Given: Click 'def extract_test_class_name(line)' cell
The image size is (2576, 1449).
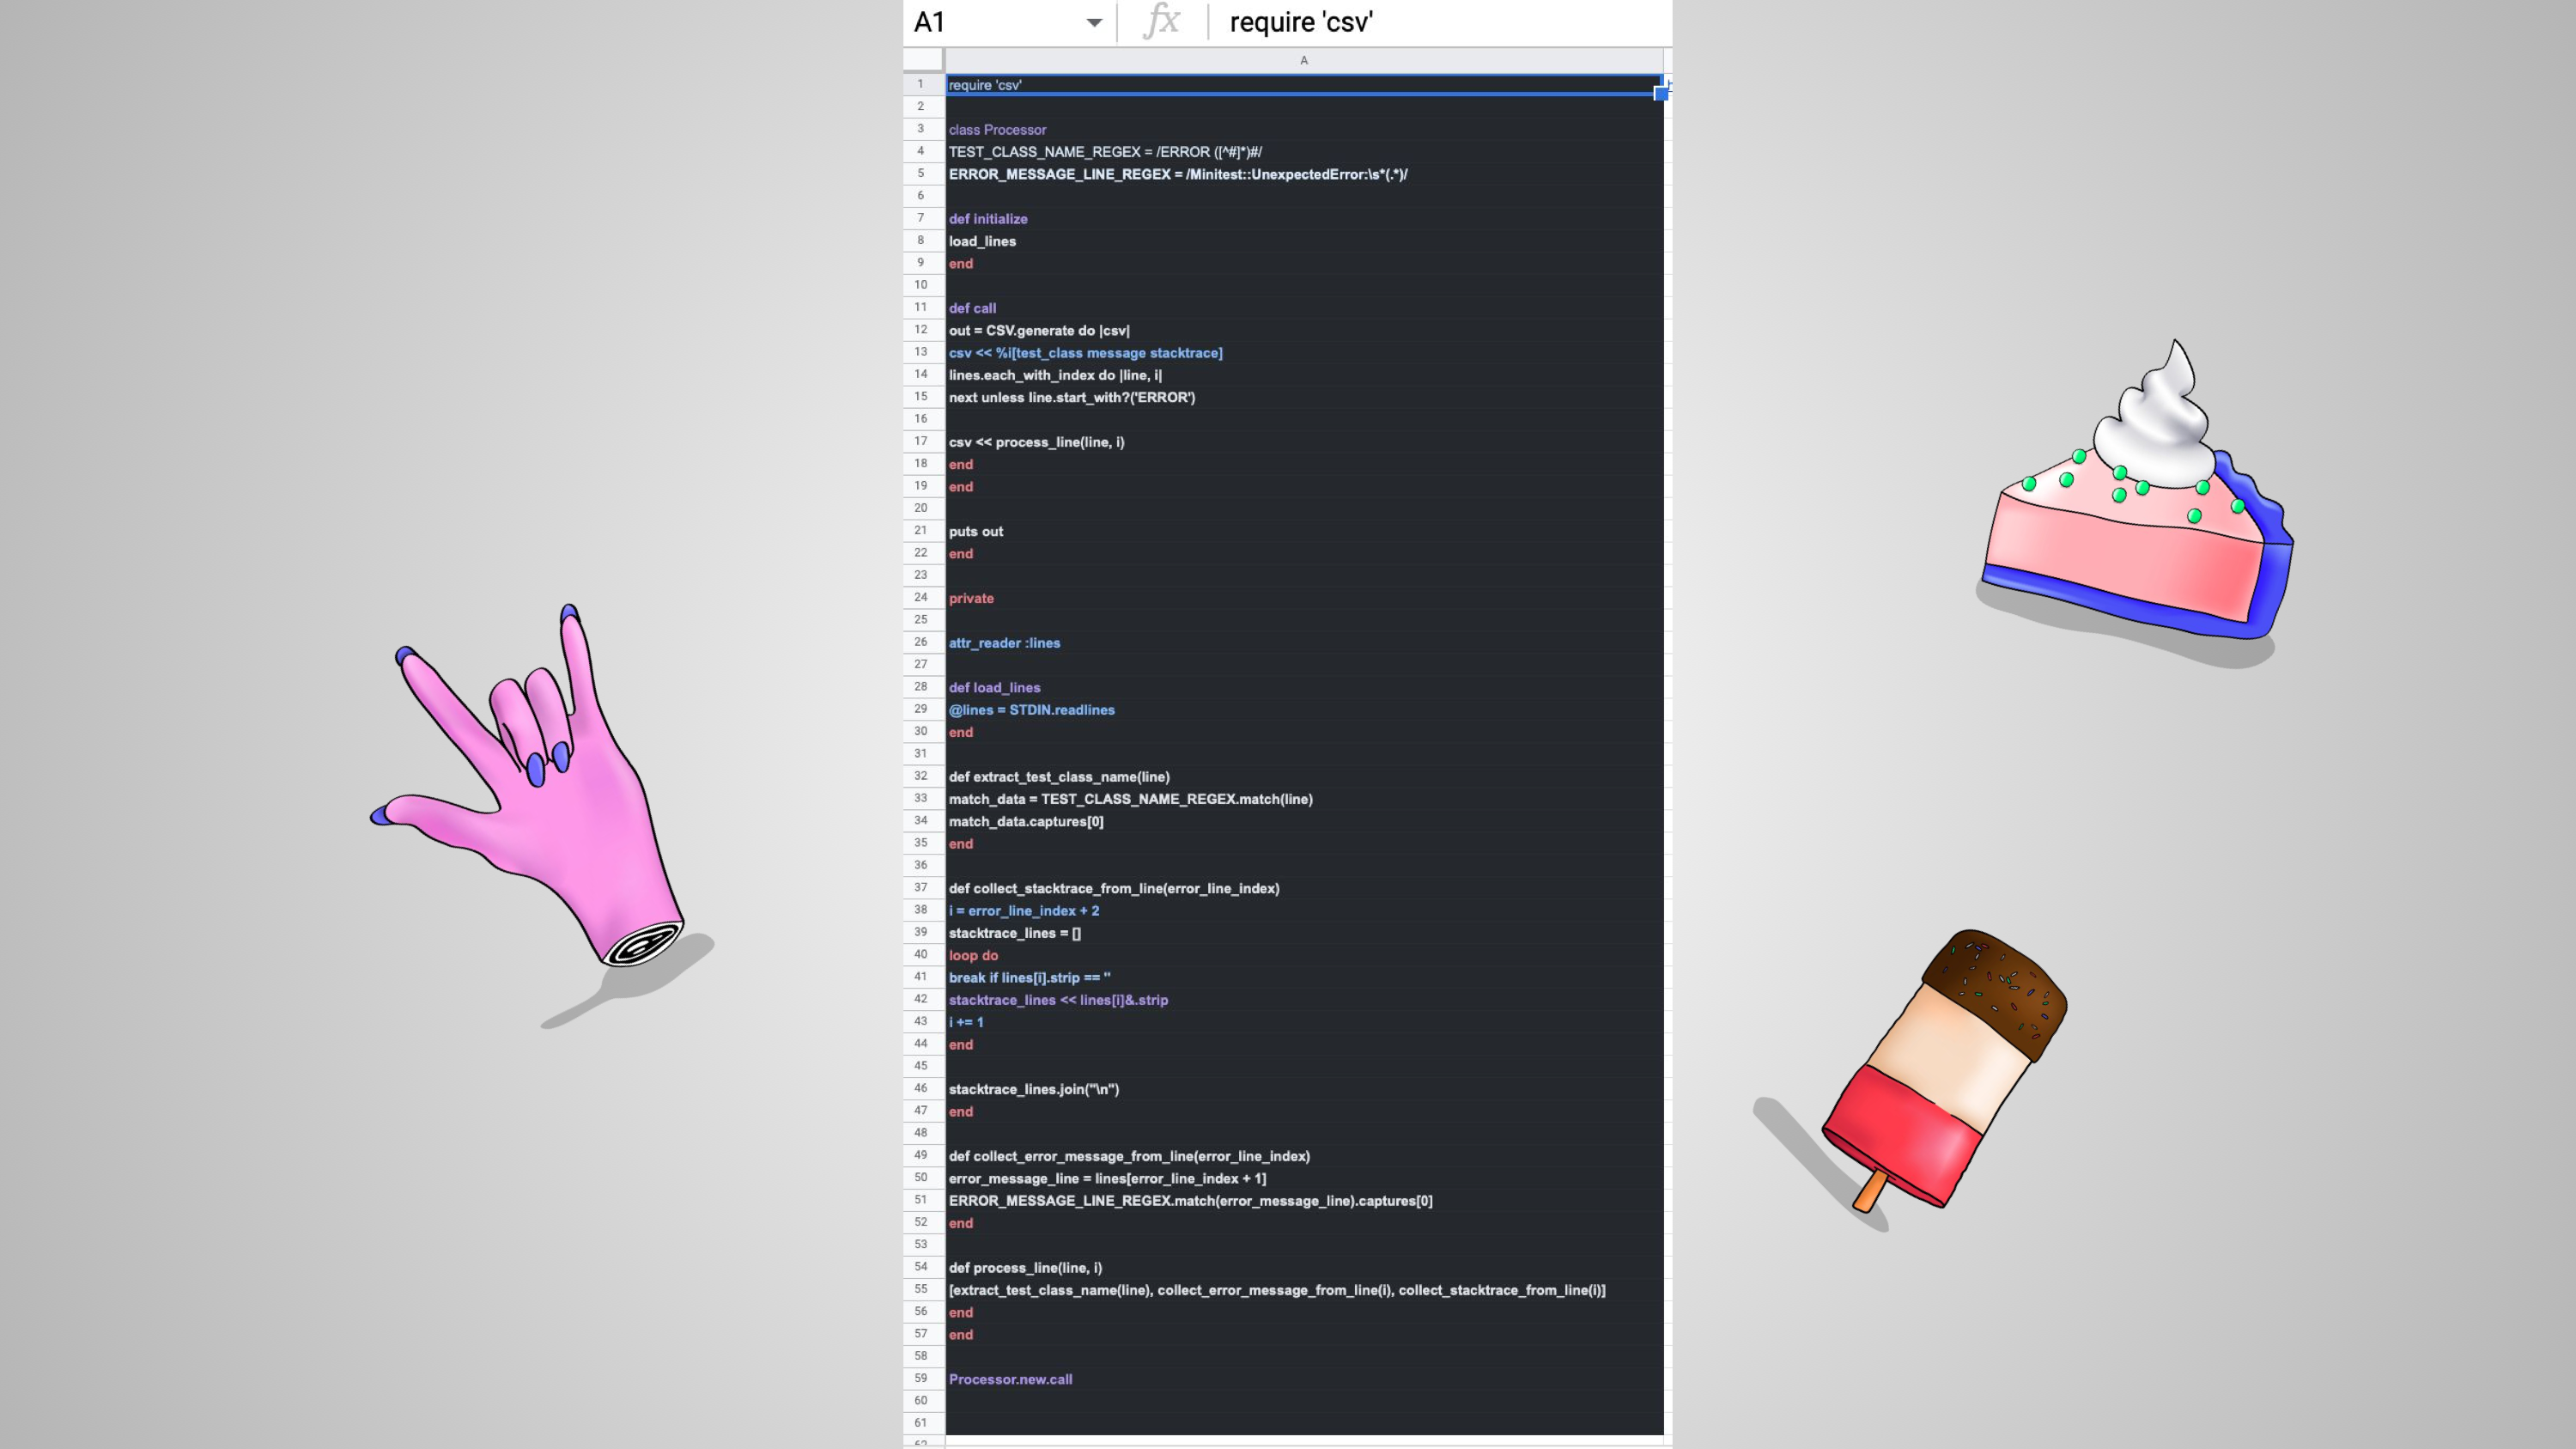Looking at the screenshot, I should click(1304, 776).
